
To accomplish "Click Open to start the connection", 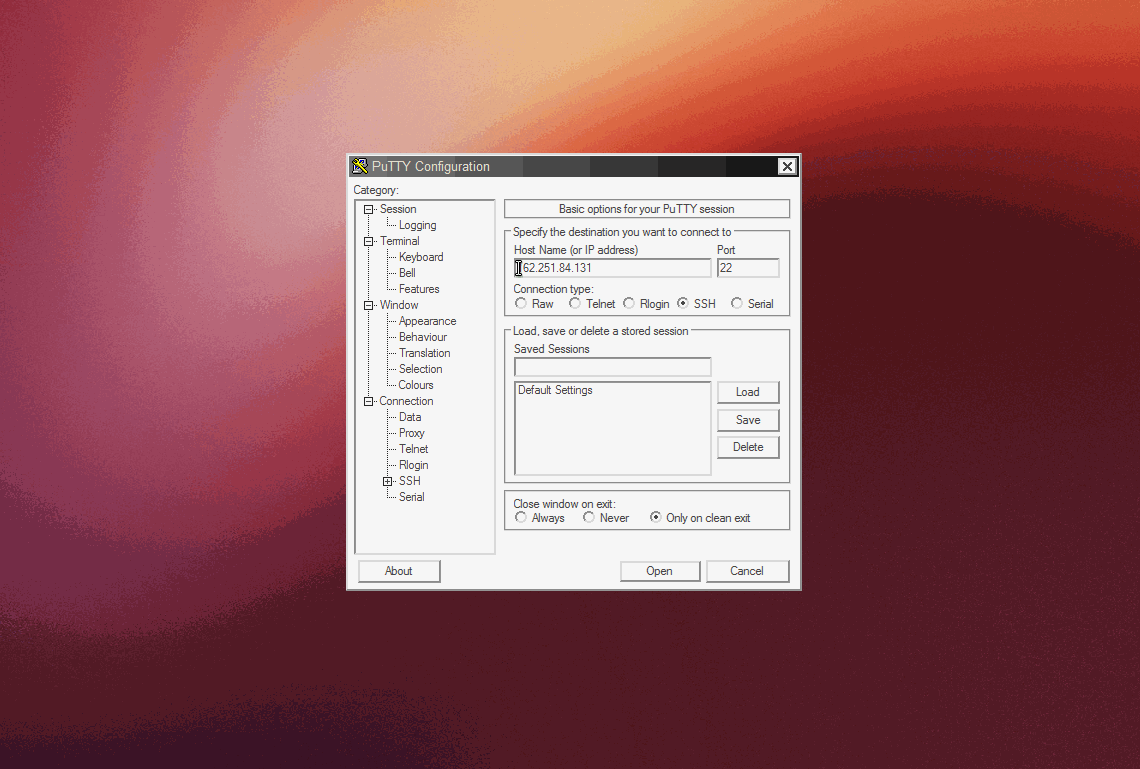I will (659, 571).
